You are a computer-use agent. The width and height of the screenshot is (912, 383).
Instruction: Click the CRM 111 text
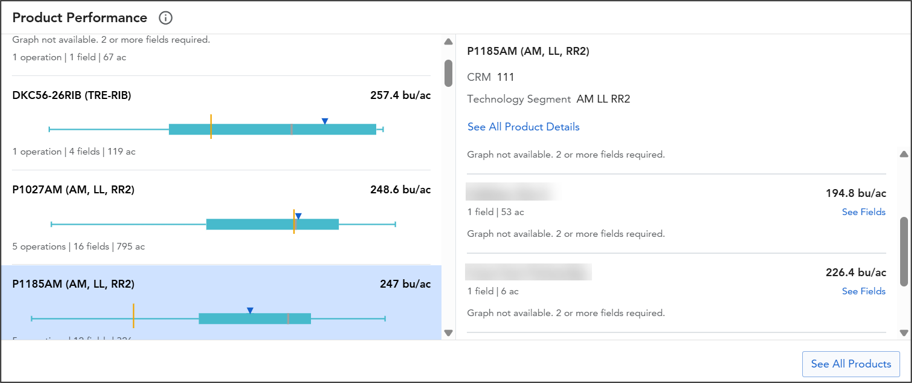[491, 77]
